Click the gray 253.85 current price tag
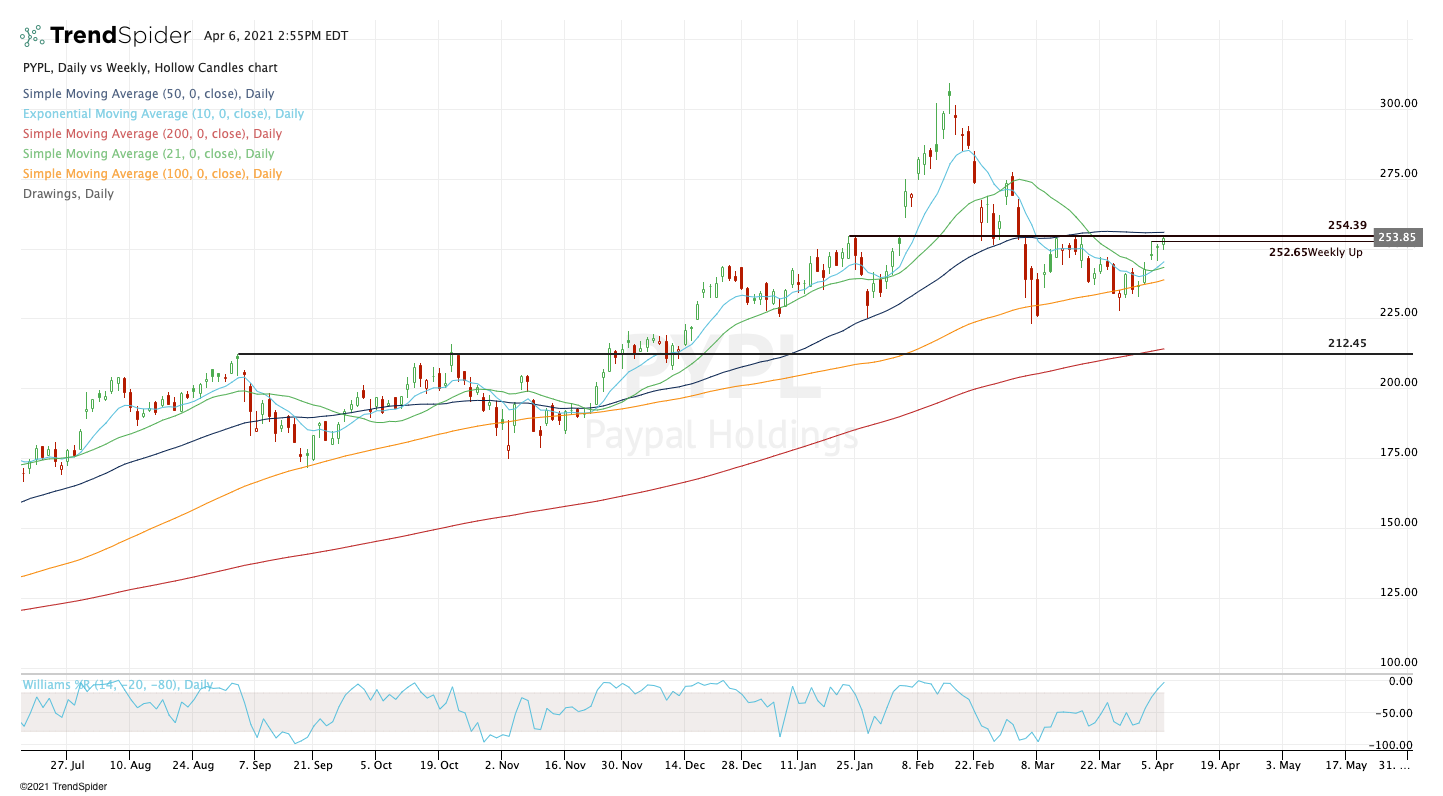Screen dimensions: 1443x796 pyautogui.click(x=1398, y=237)
